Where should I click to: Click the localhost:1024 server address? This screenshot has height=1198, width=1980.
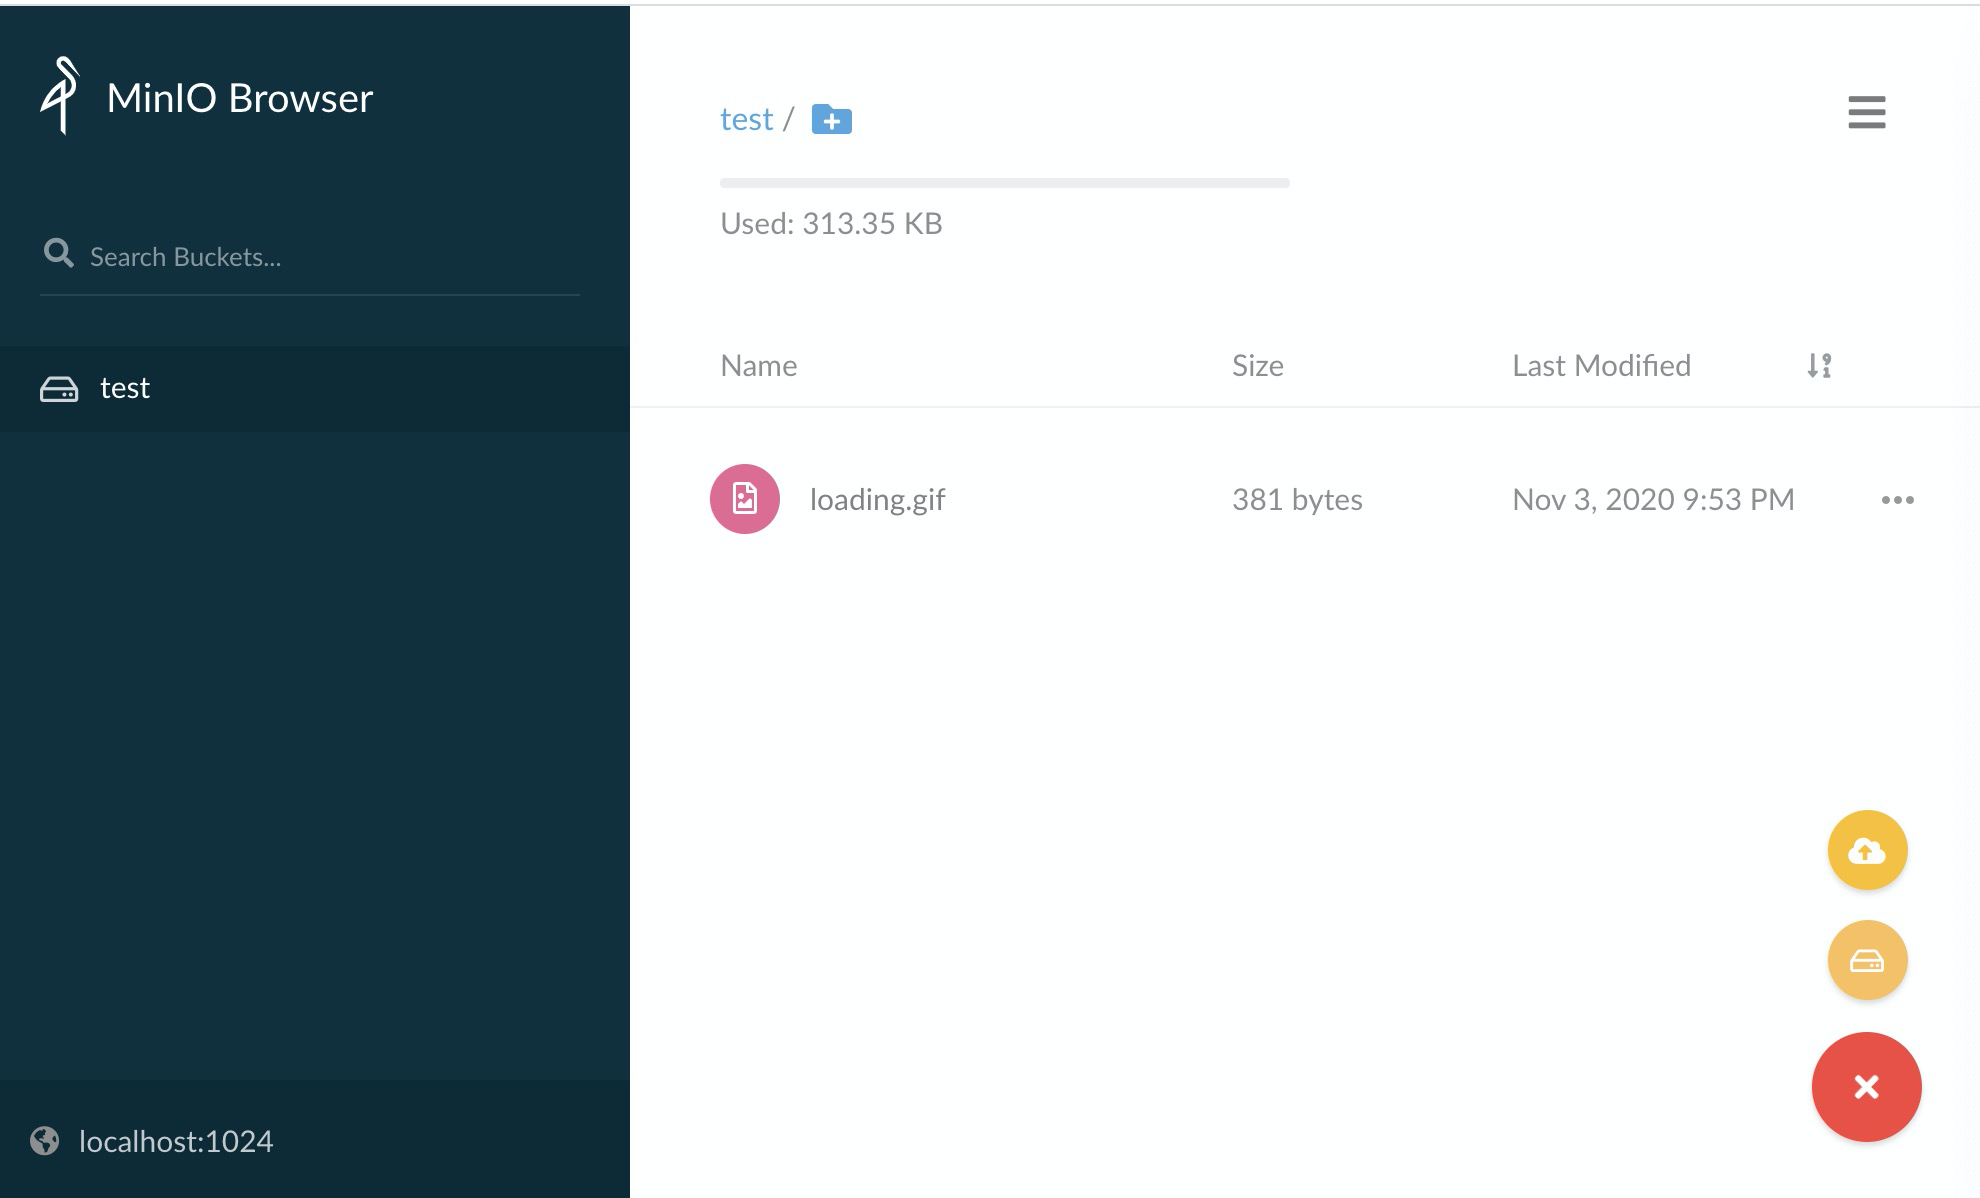[176, 1141]
